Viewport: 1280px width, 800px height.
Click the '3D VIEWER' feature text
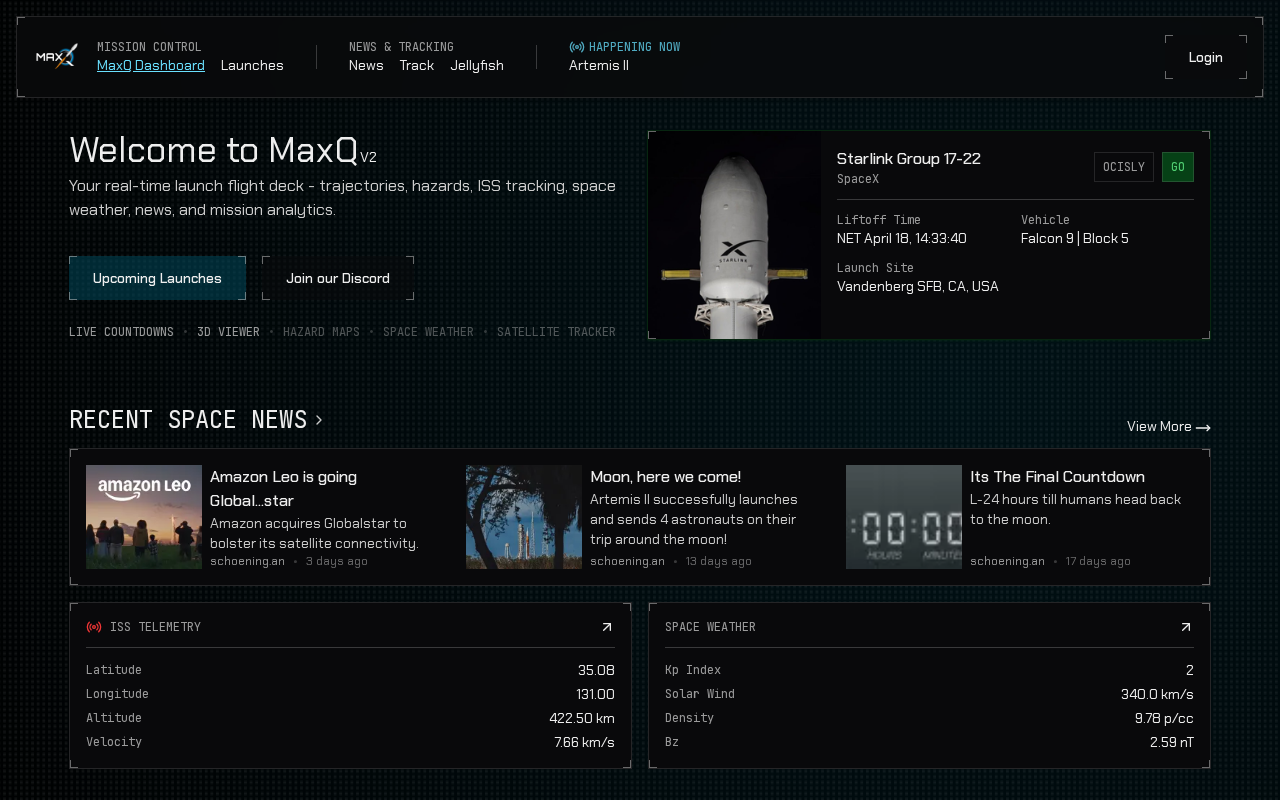click(228, 332)
